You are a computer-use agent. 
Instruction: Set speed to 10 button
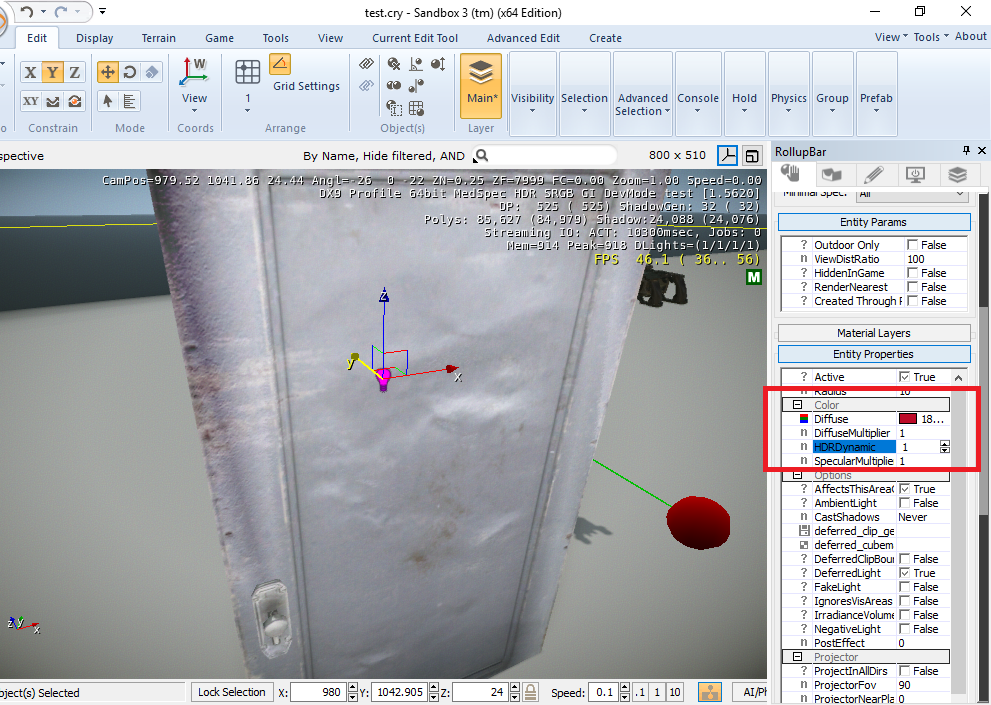tap(674, 692)
